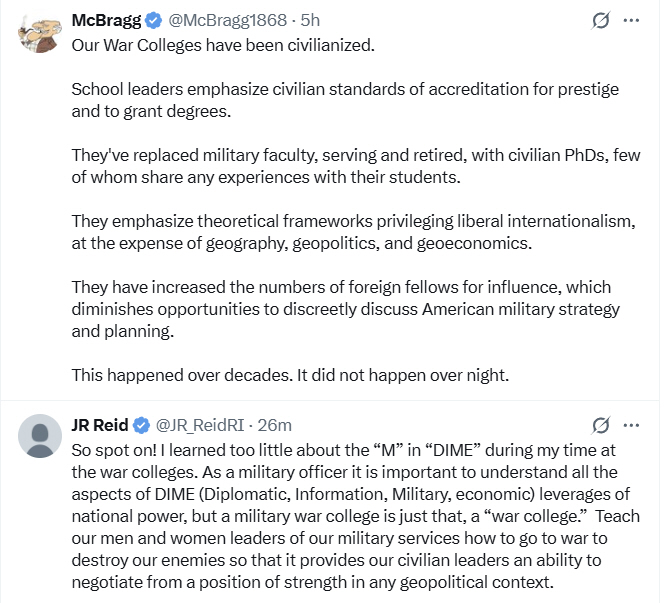
Task: Open the 26m timestamp on the reply
Action: coord(276,425)
